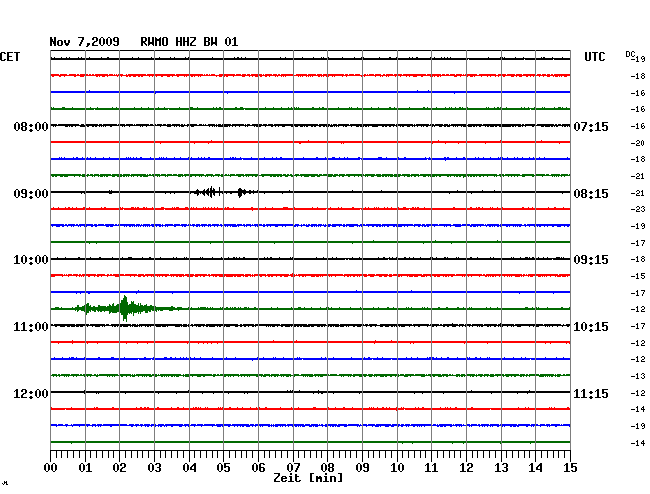Image resolution: width=650 pixels, height=494 pixels.
Task: Click the station label "RWMO HHZ BW 01"
Action: (x=189, y=42)
